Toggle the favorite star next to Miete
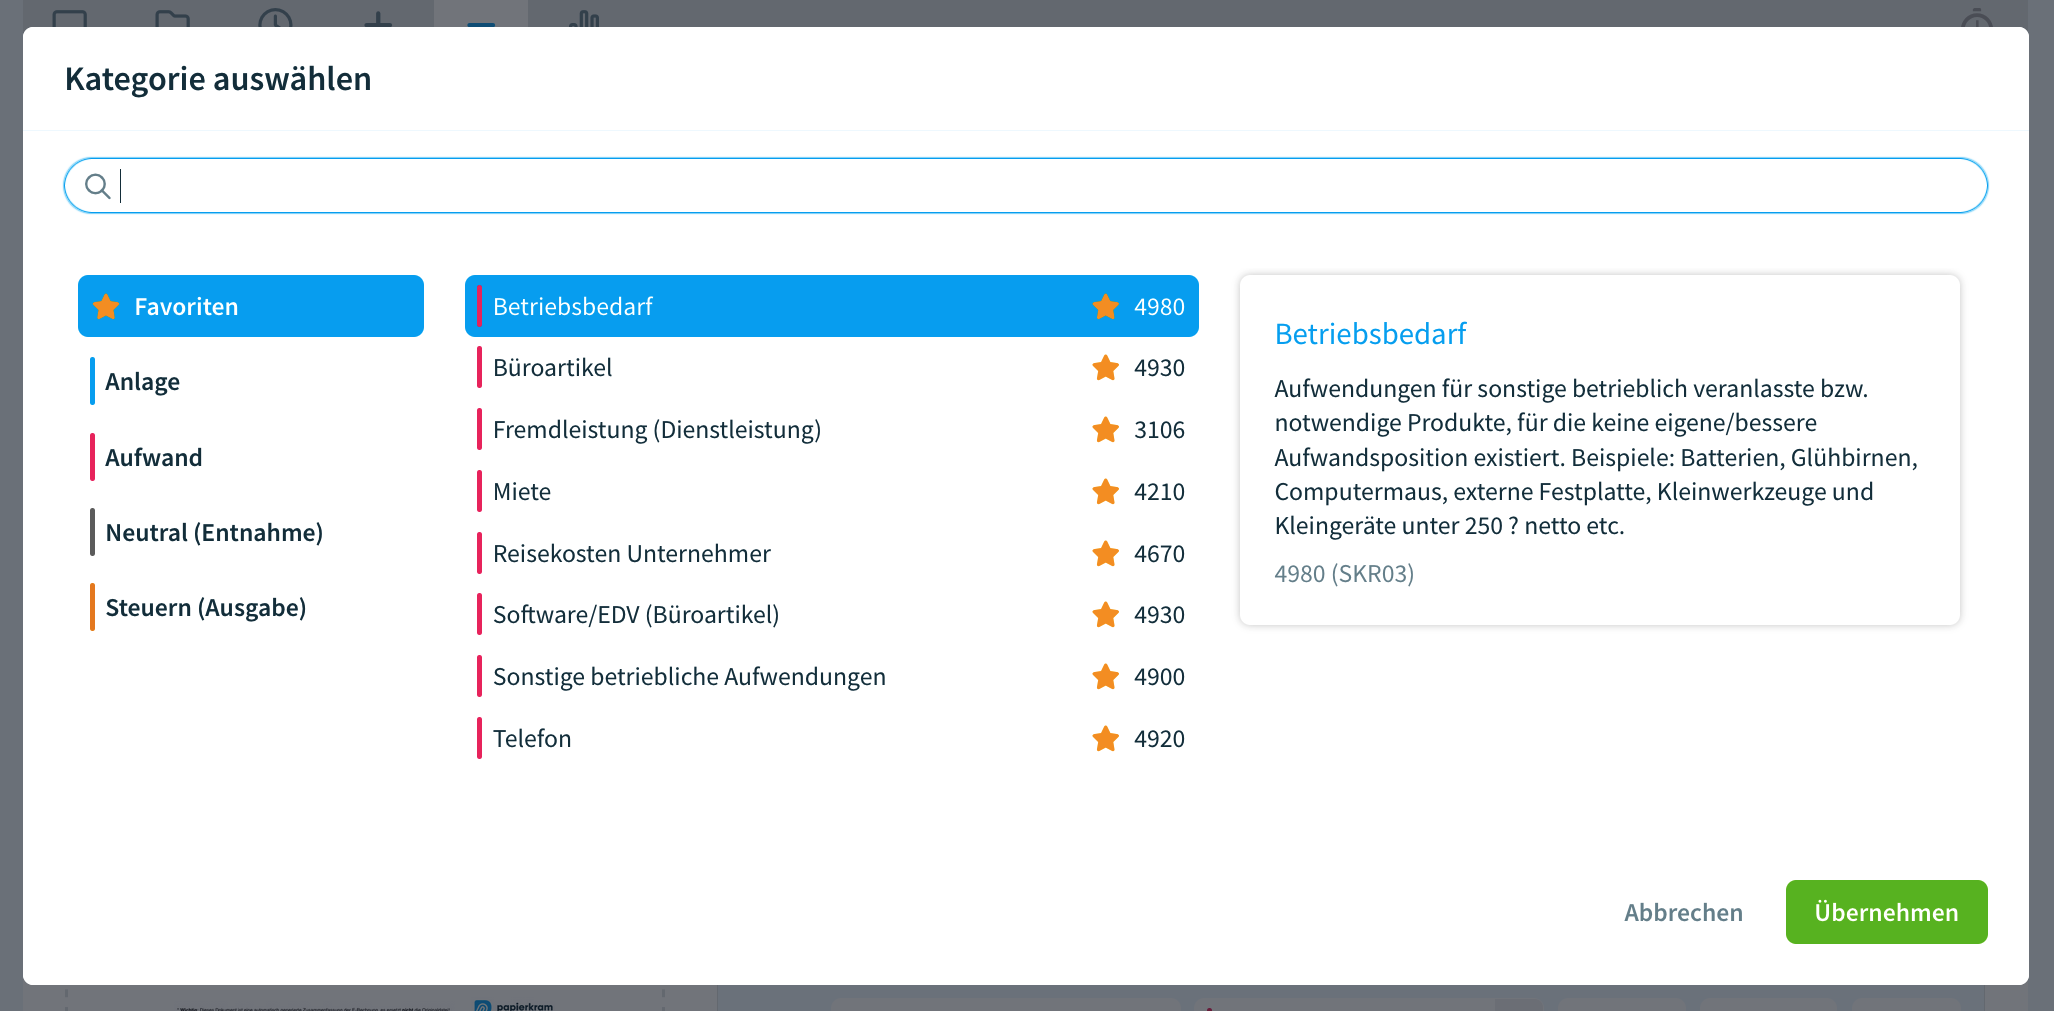 pos(1104,492)
